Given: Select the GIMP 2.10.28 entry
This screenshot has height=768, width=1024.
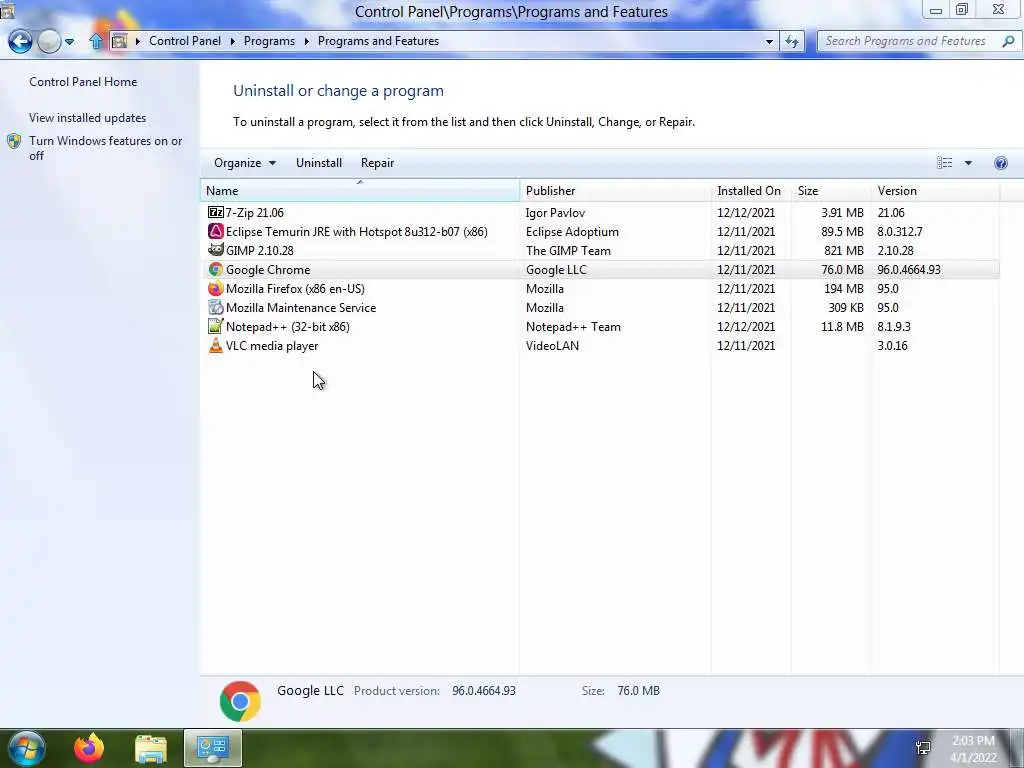Looking at the screenshot, I should click(x=260, y=250).
